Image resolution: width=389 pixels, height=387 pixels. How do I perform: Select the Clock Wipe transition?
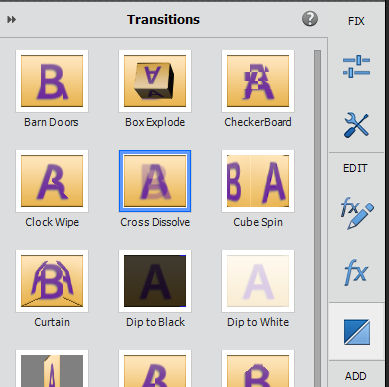click(x=52, y=181)
